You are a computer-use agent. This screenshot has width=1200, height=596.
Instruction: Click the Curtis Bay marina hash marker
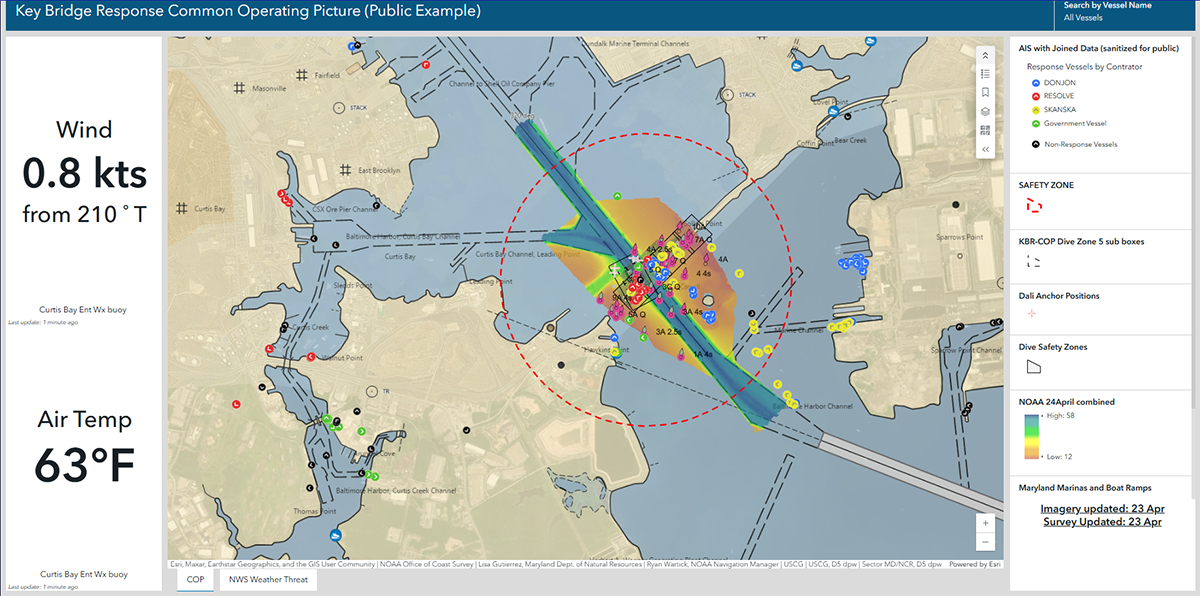(182, 208)
